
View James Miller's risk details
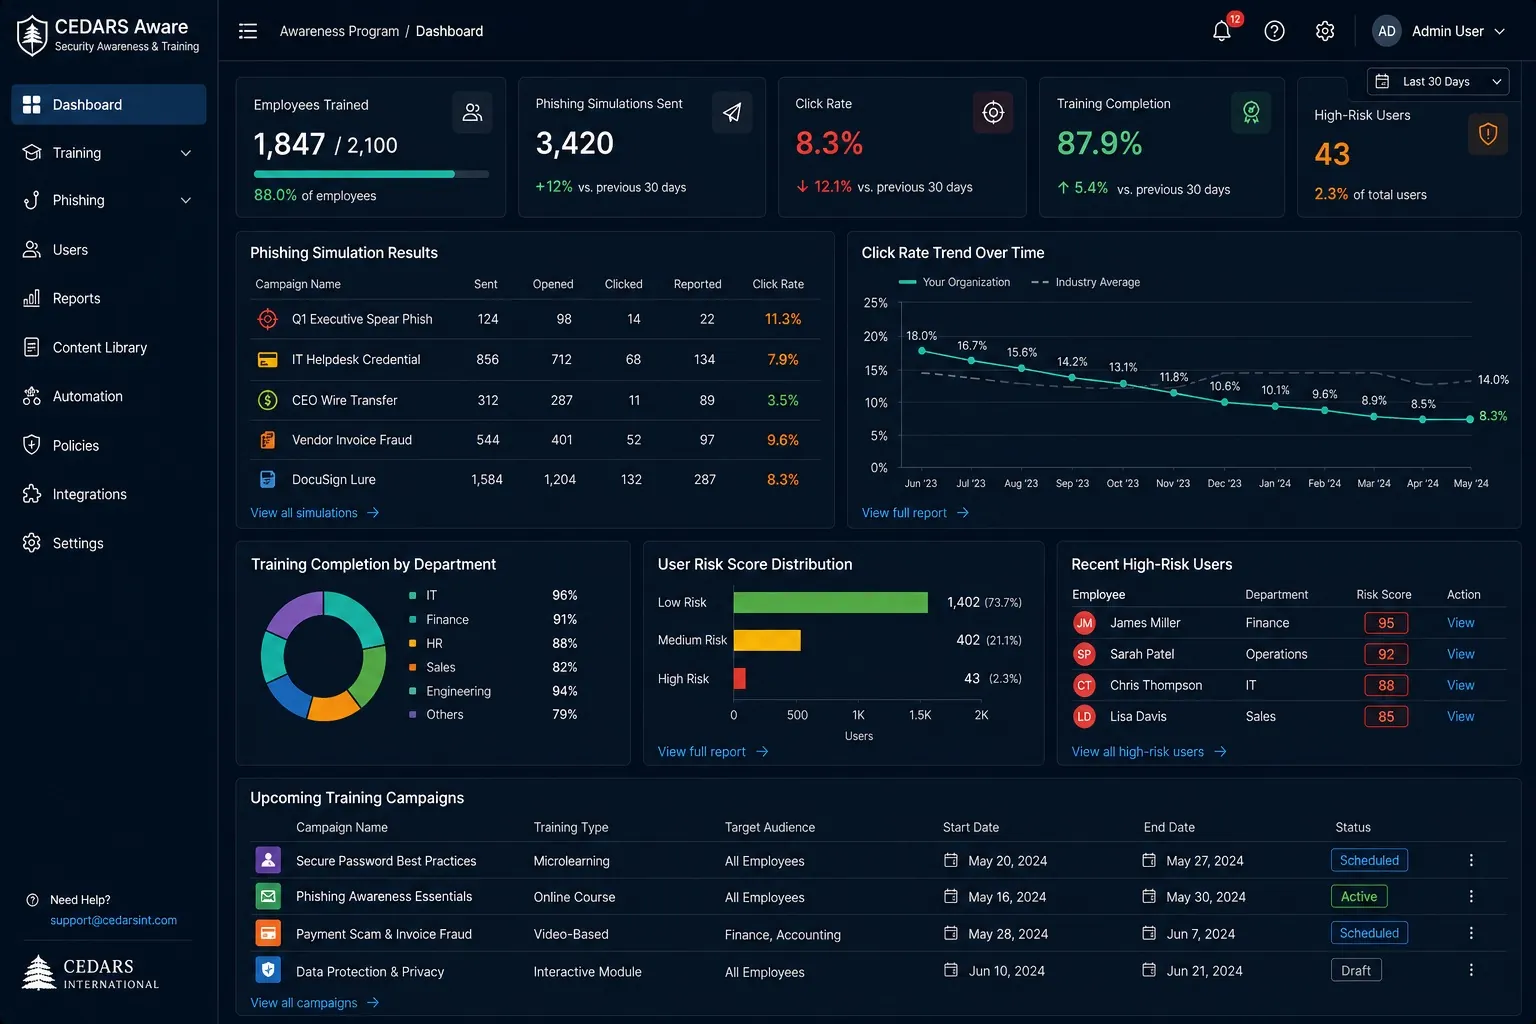1460,623
